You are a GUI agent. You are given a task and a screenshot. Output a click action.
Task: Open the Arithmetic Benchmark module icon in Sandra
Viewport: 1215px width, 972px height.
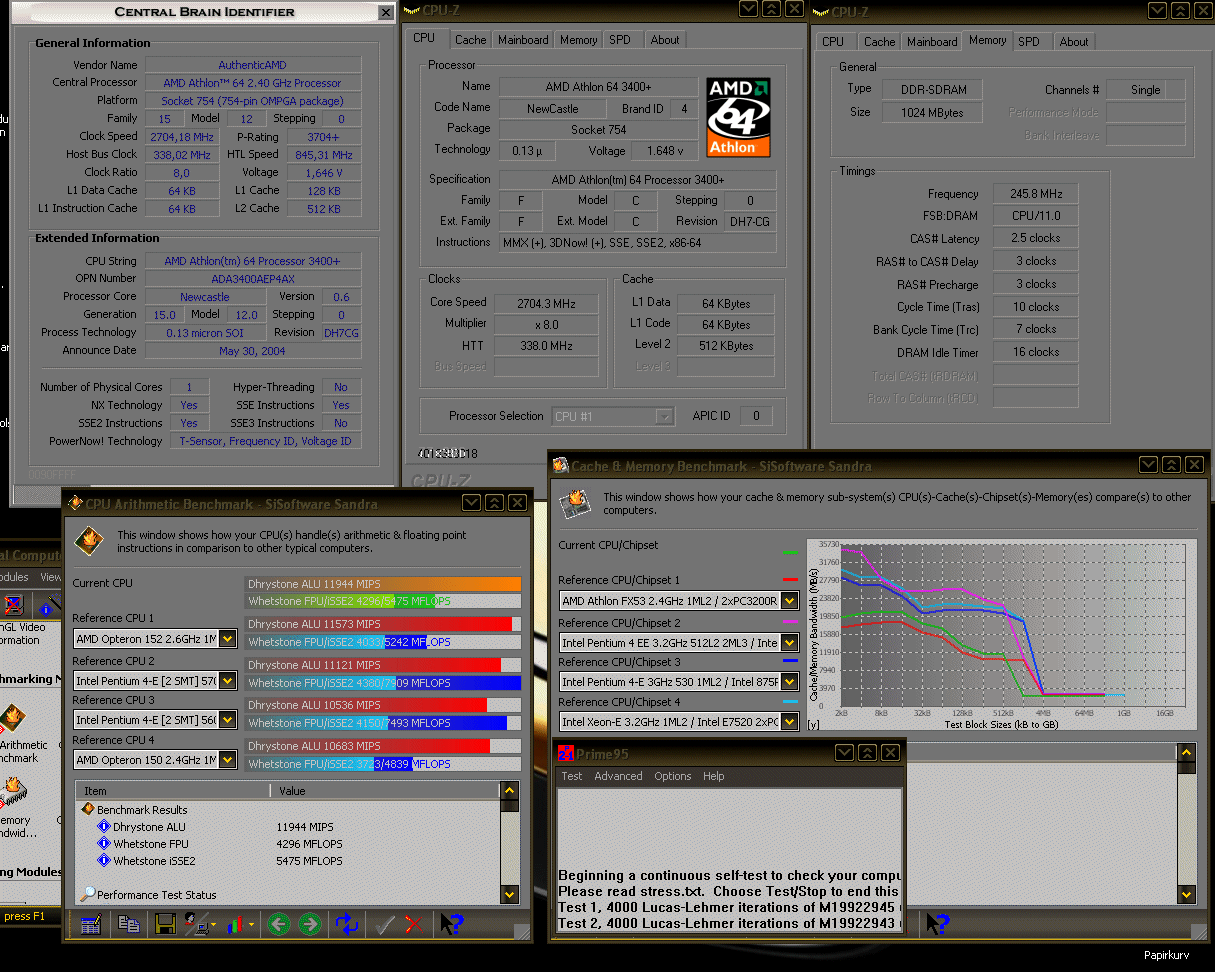[12, 720]
